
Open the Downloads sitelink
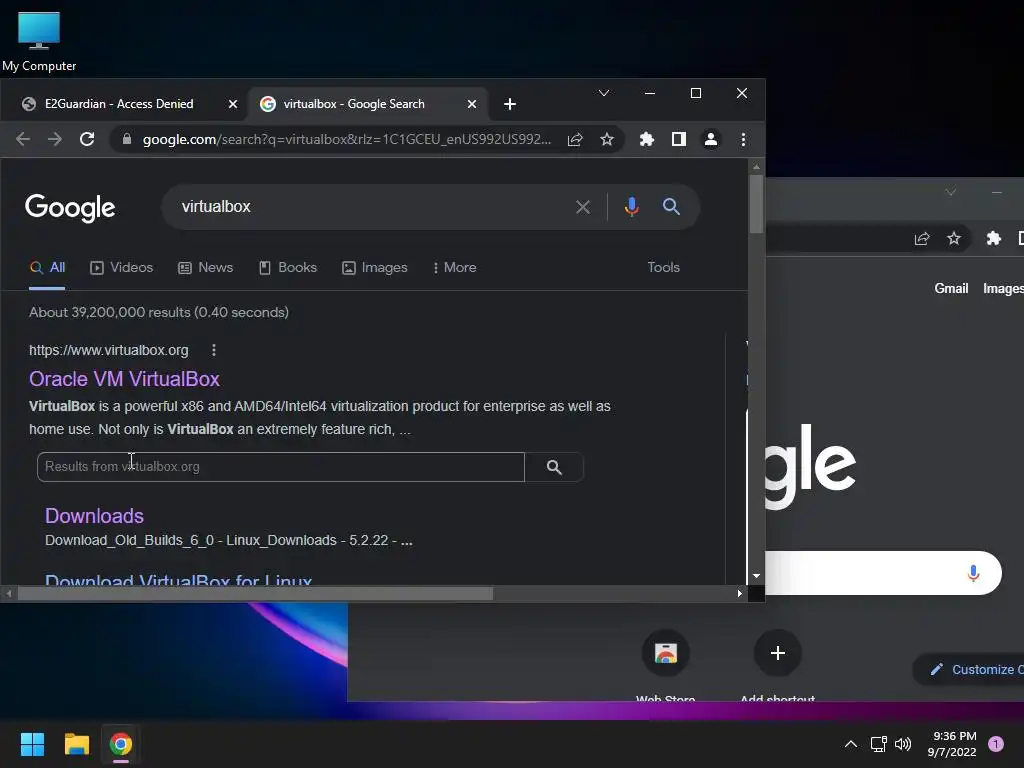click(x=94, y=516)
